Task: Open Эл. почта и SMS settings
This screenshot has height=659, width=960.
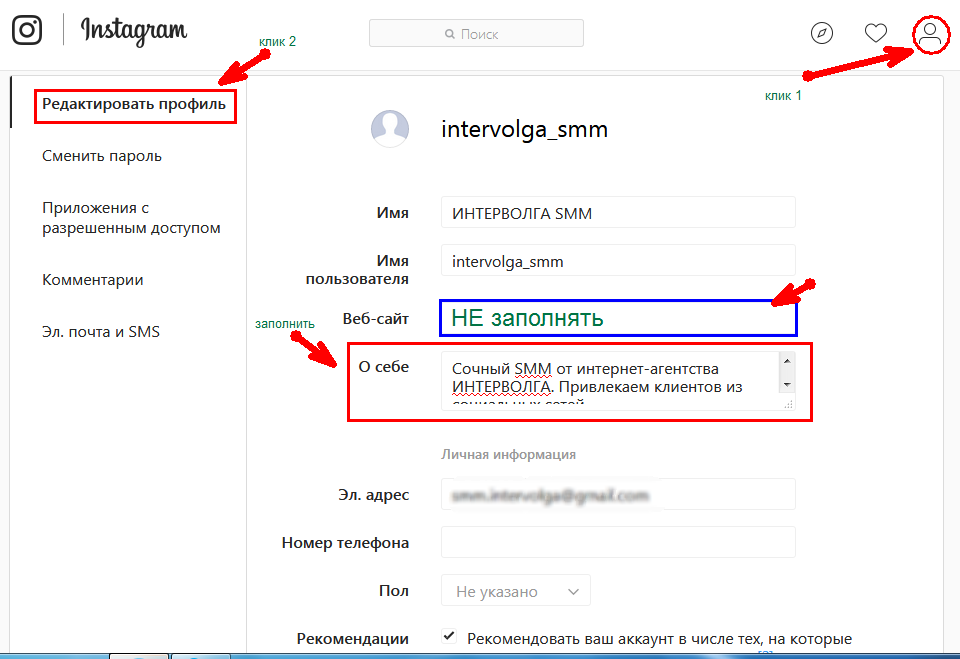Action: (101, 332)
